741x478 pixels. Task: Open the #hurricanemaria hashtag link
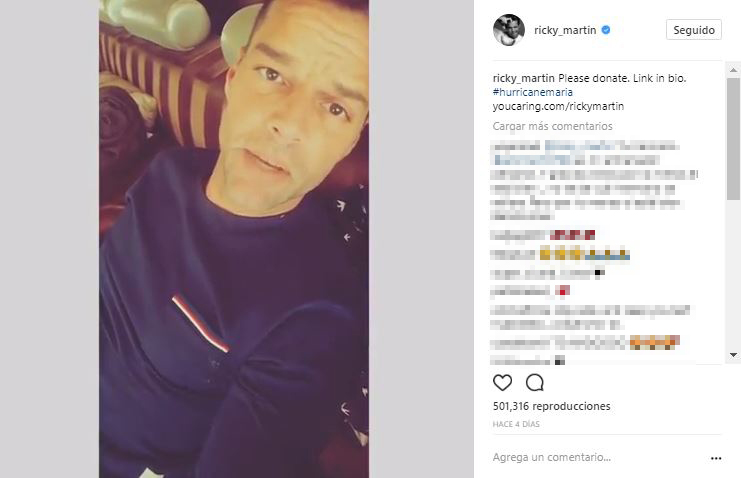click(x=533, y=92)
